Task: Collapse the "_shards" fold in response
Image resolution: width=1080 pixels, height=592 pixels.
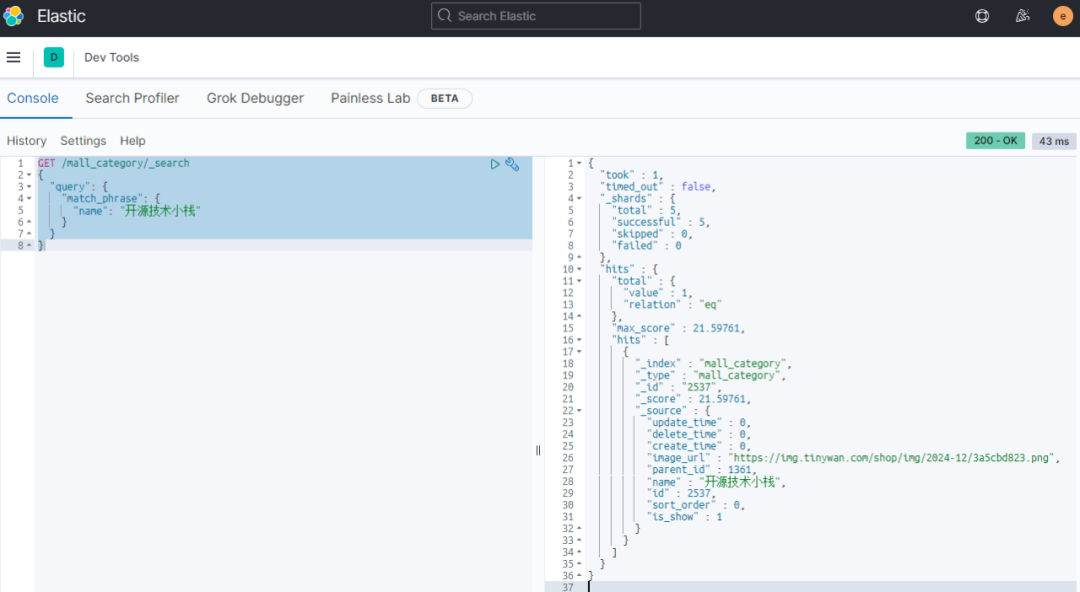Action: (579, 199)
